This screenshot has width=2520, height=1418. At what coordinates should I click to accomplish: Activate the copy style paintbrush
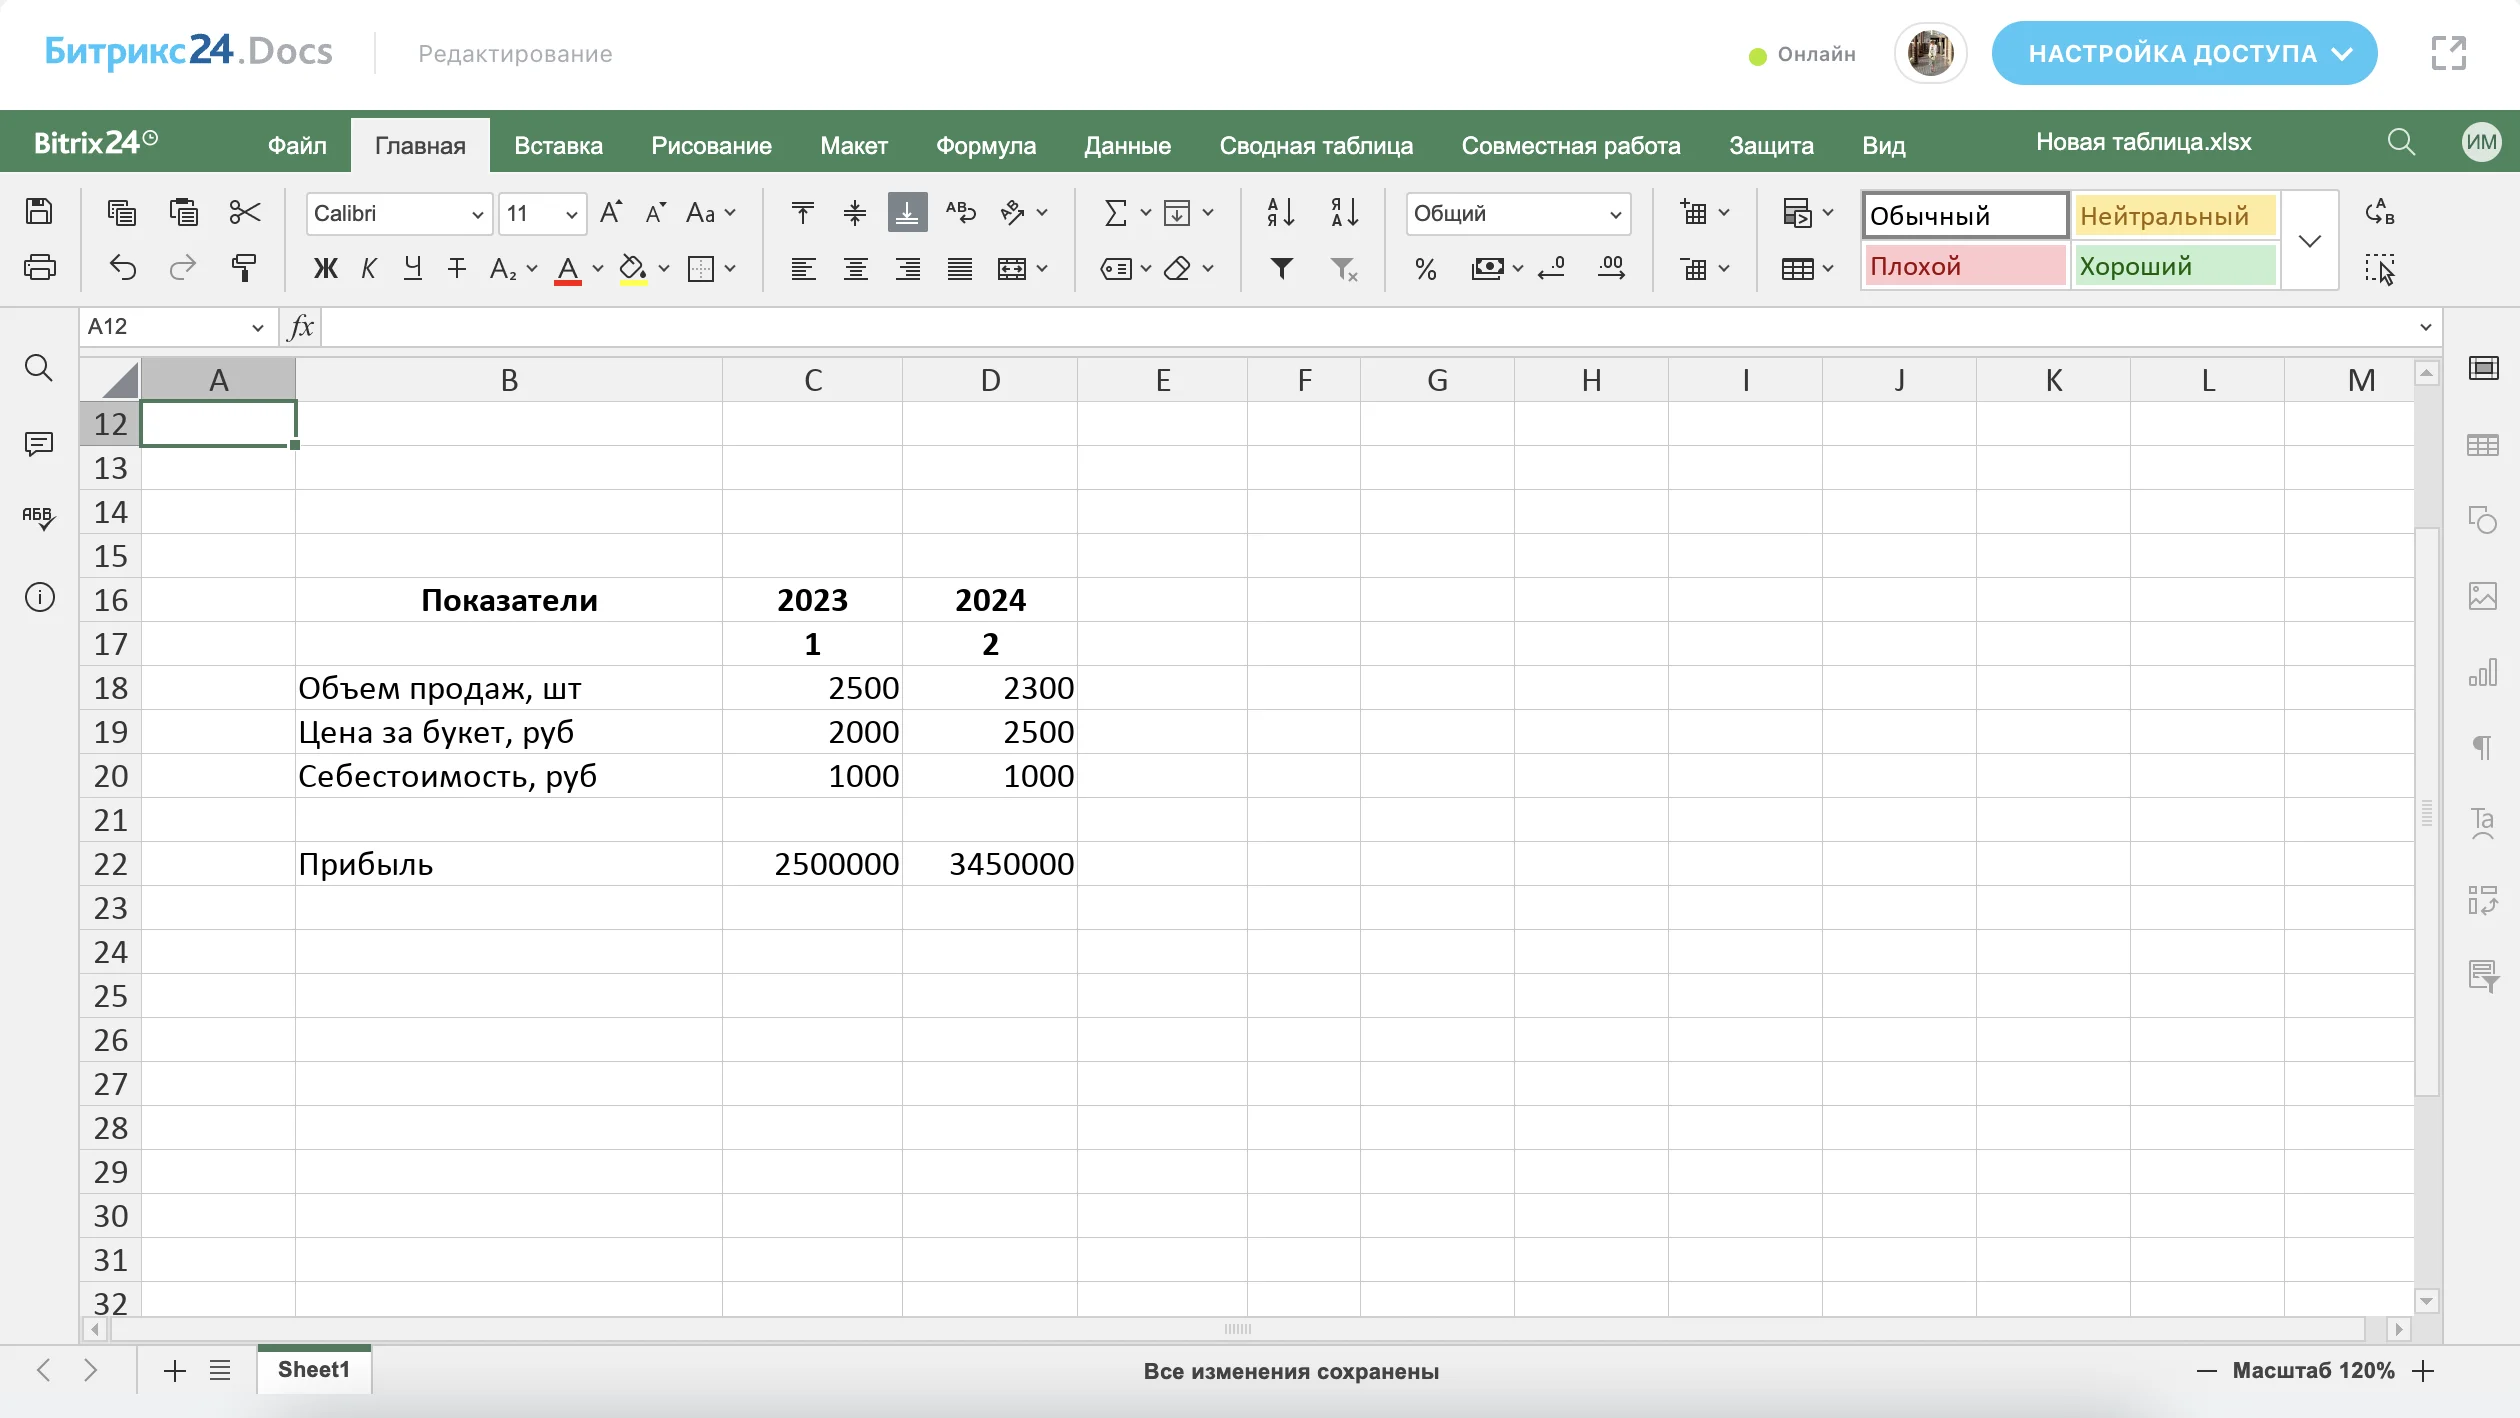click(244, 268)
